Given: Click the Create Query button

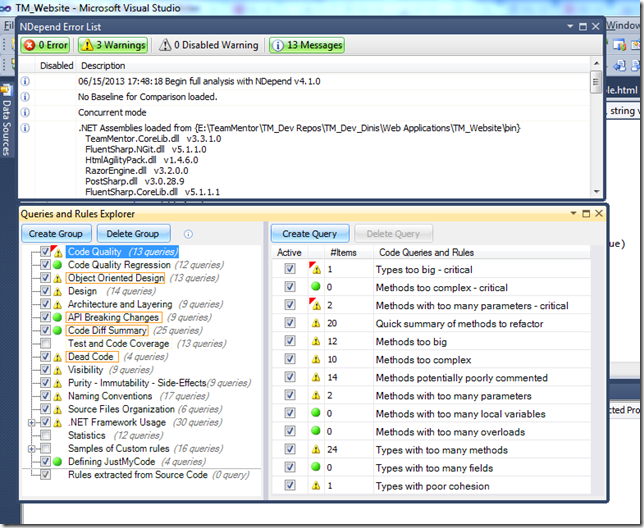Looking at the screenshot, I should (310, 234).
